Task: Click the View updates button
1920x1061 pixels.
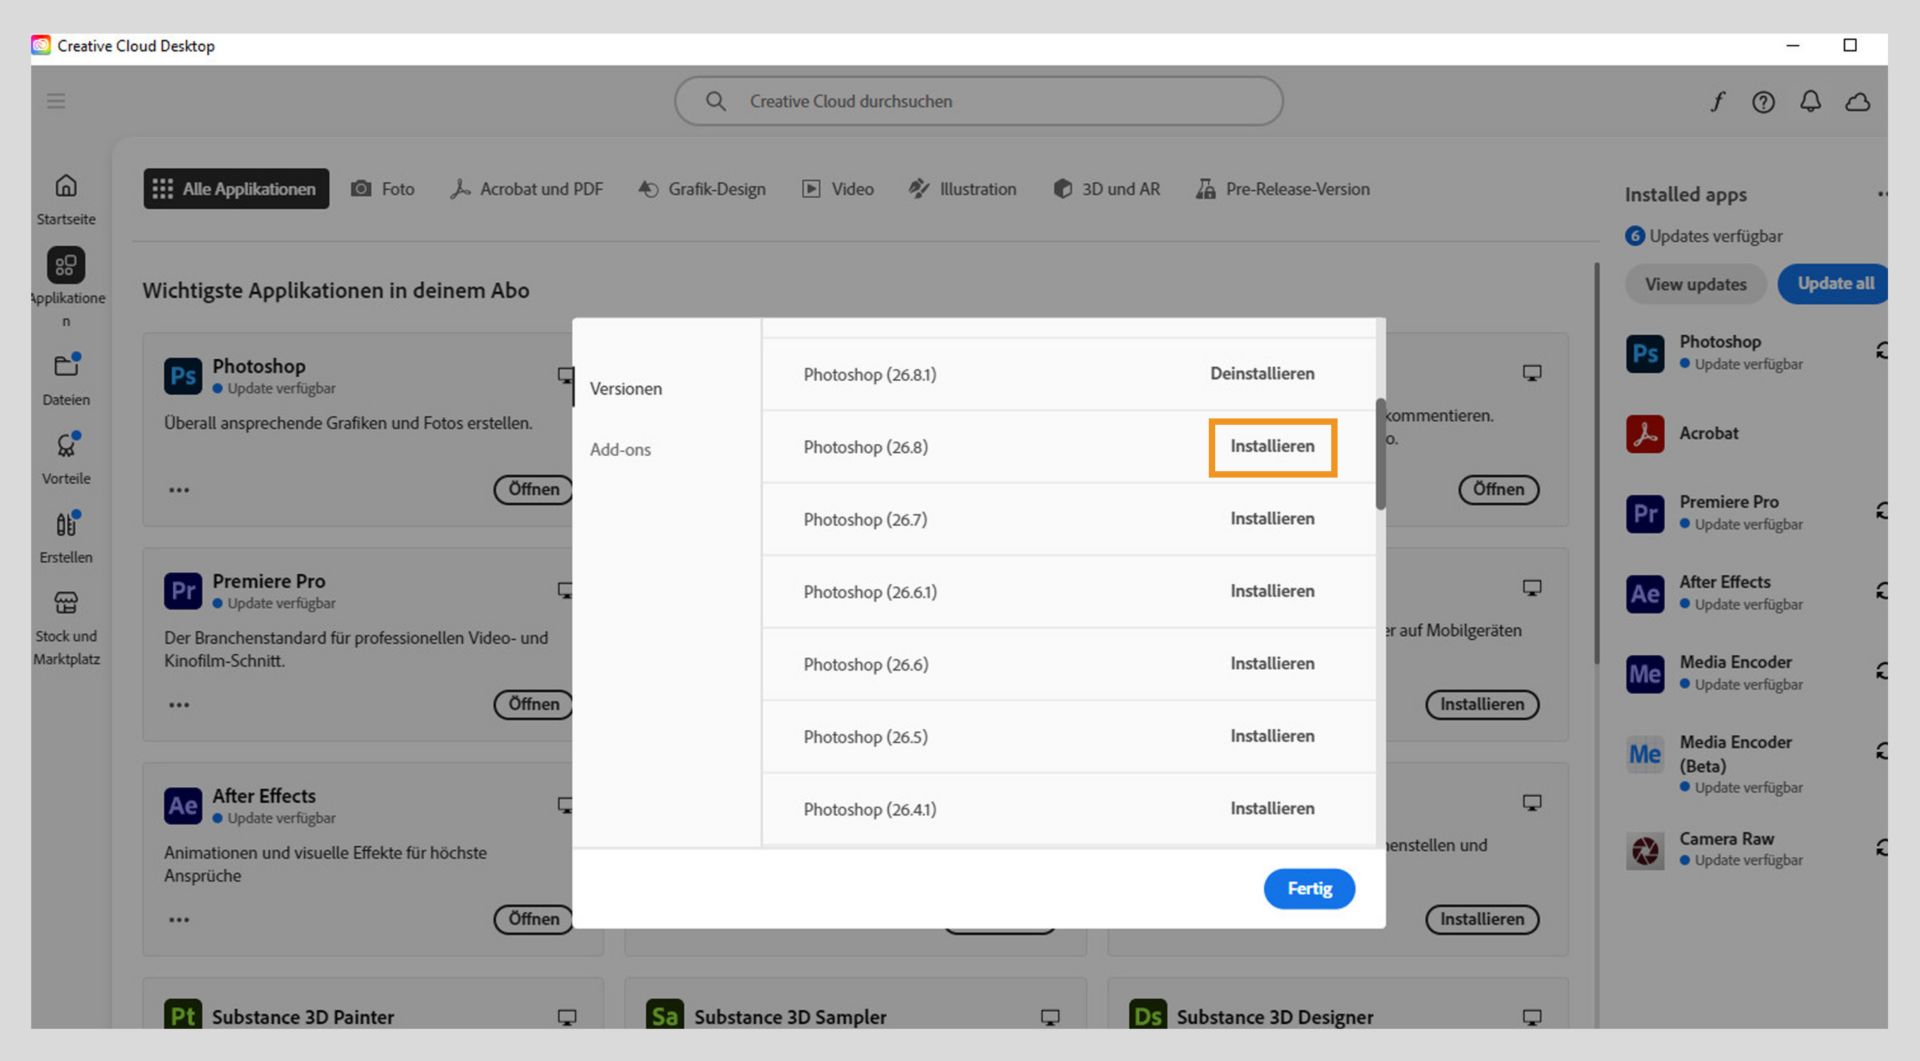Action: click(x=1696, y=284)
